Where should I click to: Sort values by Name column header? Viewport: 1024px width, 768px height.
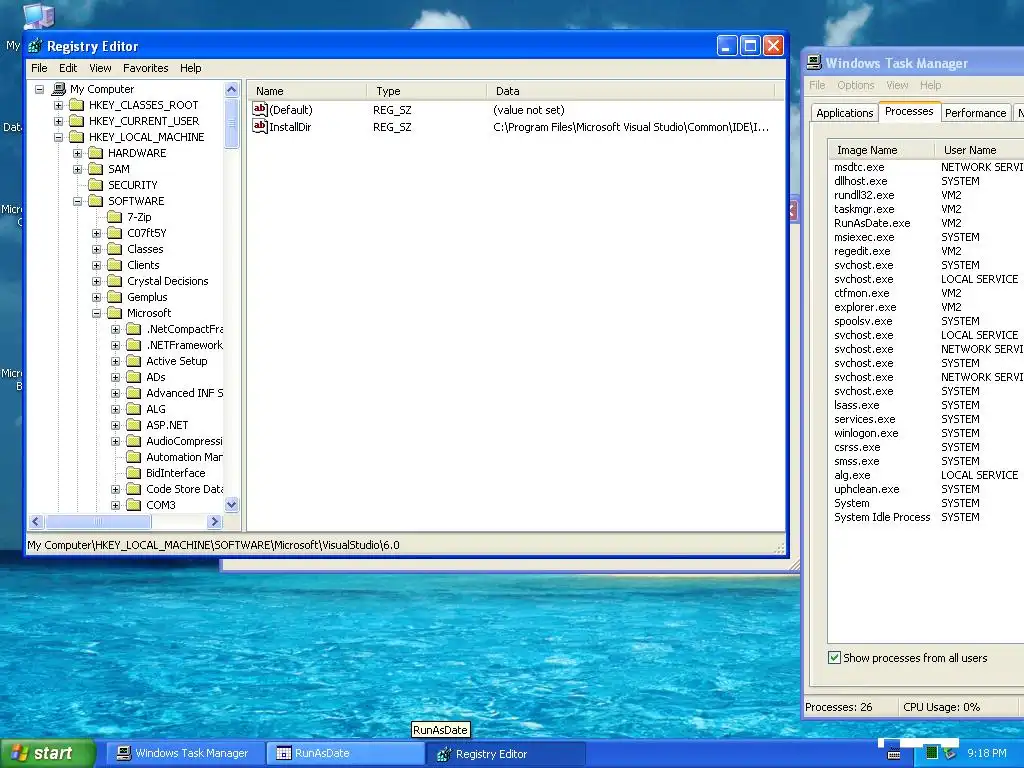(x=306, y=91)
